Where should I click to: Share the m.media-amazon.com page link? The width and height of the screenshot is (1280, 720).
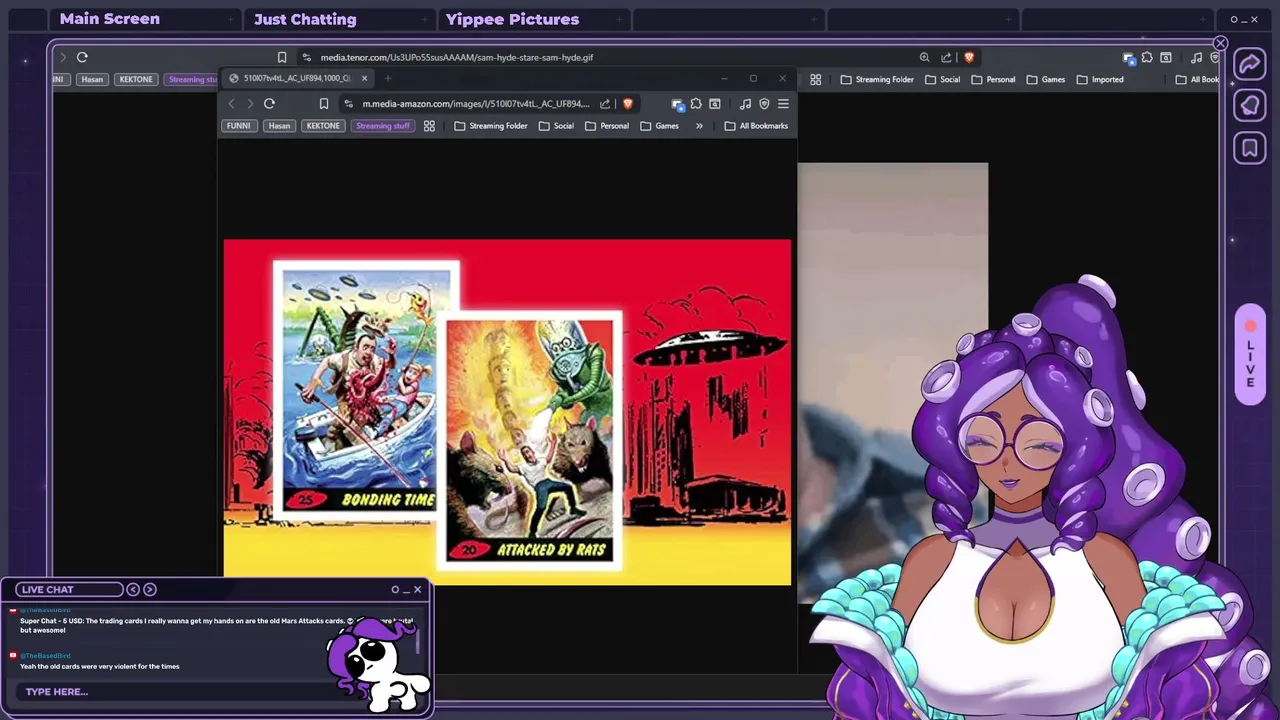click(x=605, y=104)
